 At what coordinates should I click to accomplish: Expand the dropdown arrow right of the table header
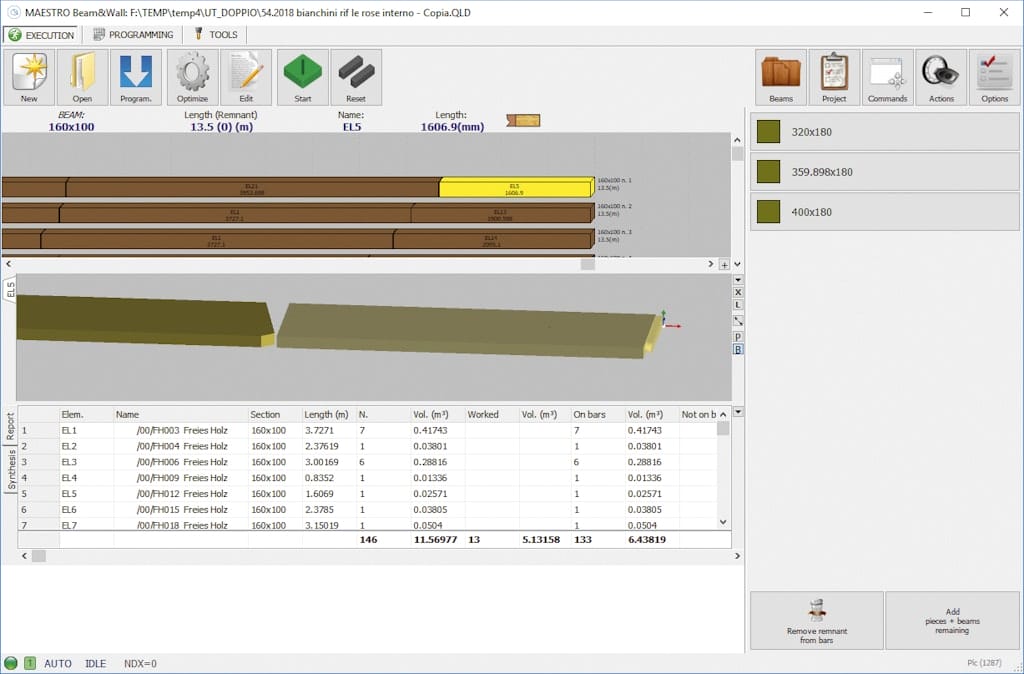(x=738, y=412)
